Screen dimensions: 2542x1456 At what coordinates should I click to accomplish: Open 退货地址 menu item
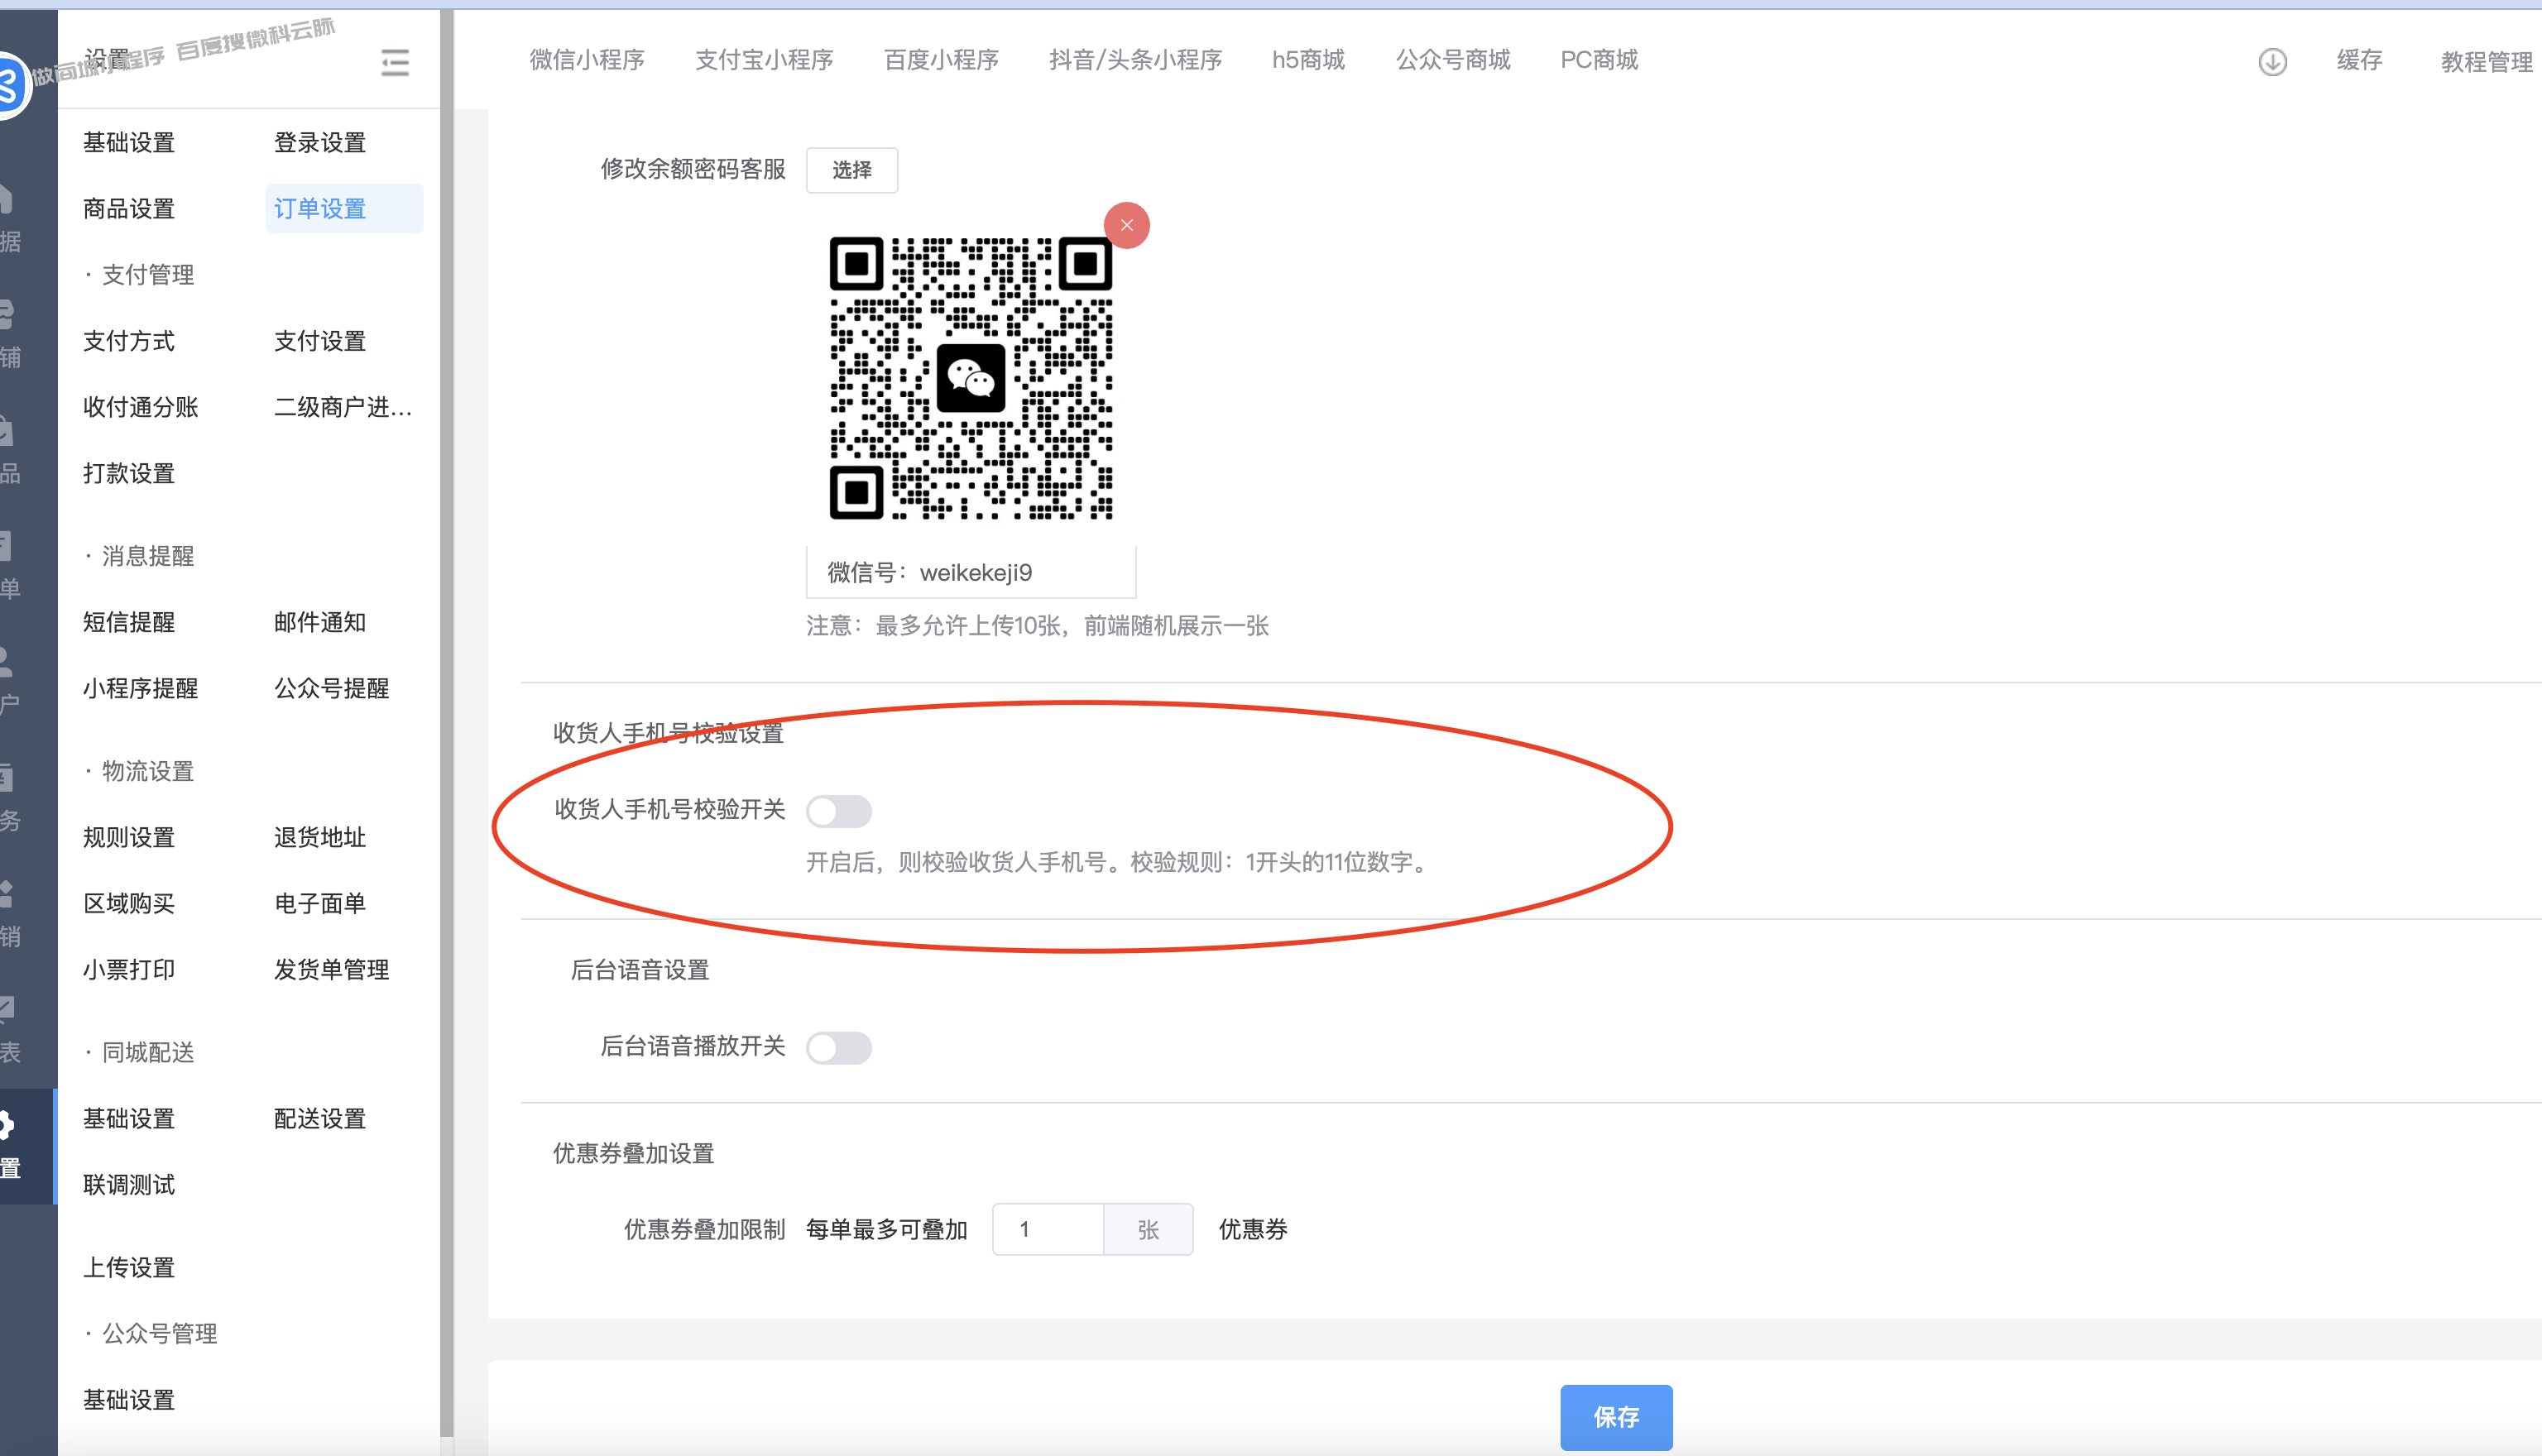click(320, 837)
